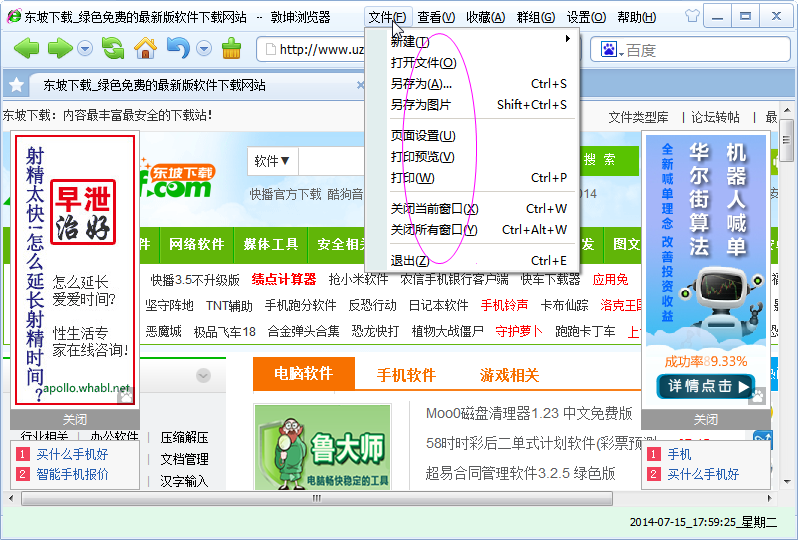Viewport: 798px width, 540px height.
Task: Open the 设置(O) menu
Action: (586, 17)
